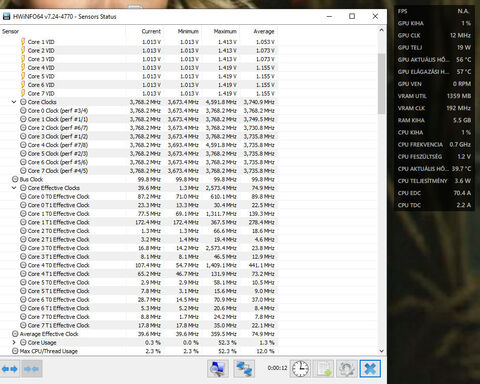Select Core 0 T0 Effective Clock row
Viewport: 480px width, 384px height.
(x=139, y=197)
